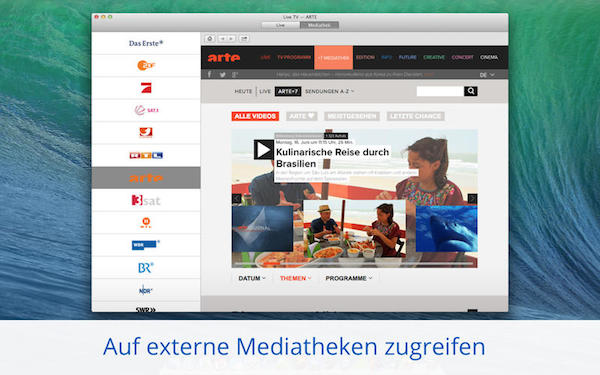Click the Kulinarische Reise durch Brasilien title
Image resolution: width=600 pixels, height=375 pixels.
(332, 158)
